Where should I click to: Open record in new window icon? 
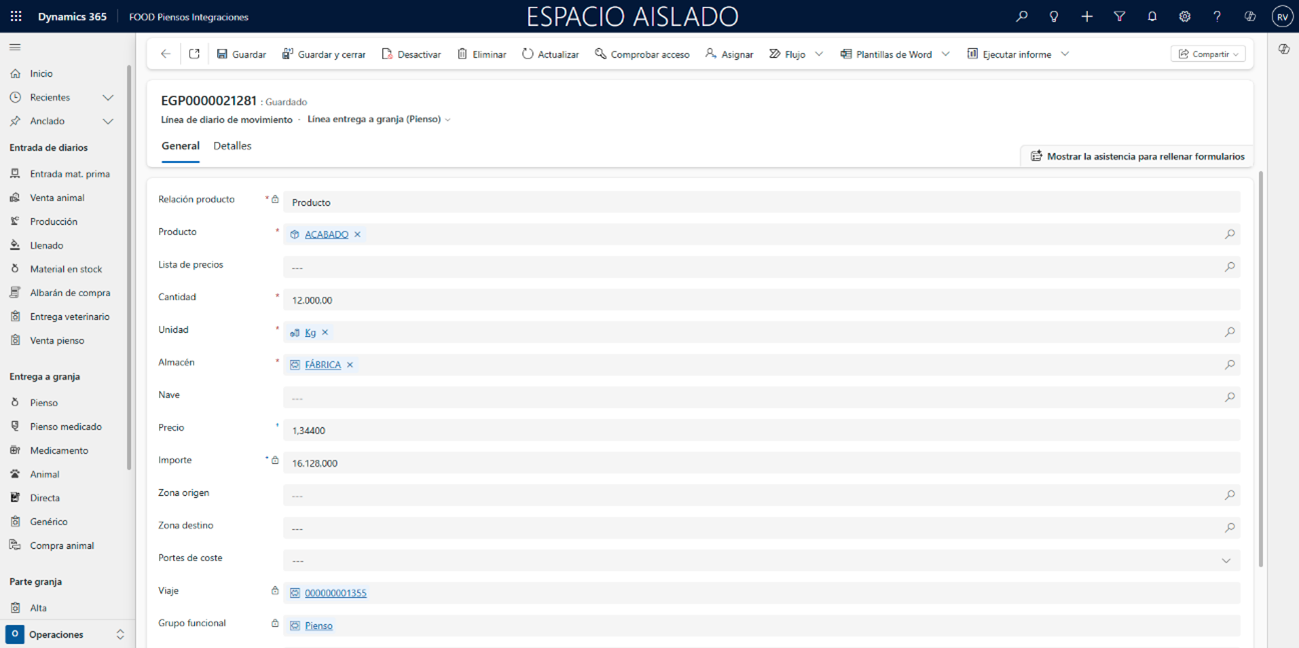click(x=194, y=54)
